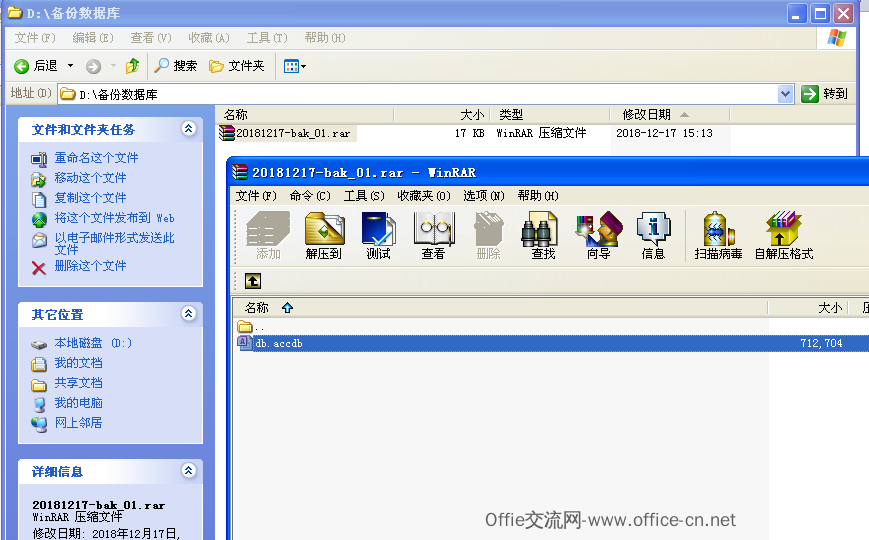Click 删除这个文件 link
The width and height of the screenshot is (869, 540).
click(90, 266)
